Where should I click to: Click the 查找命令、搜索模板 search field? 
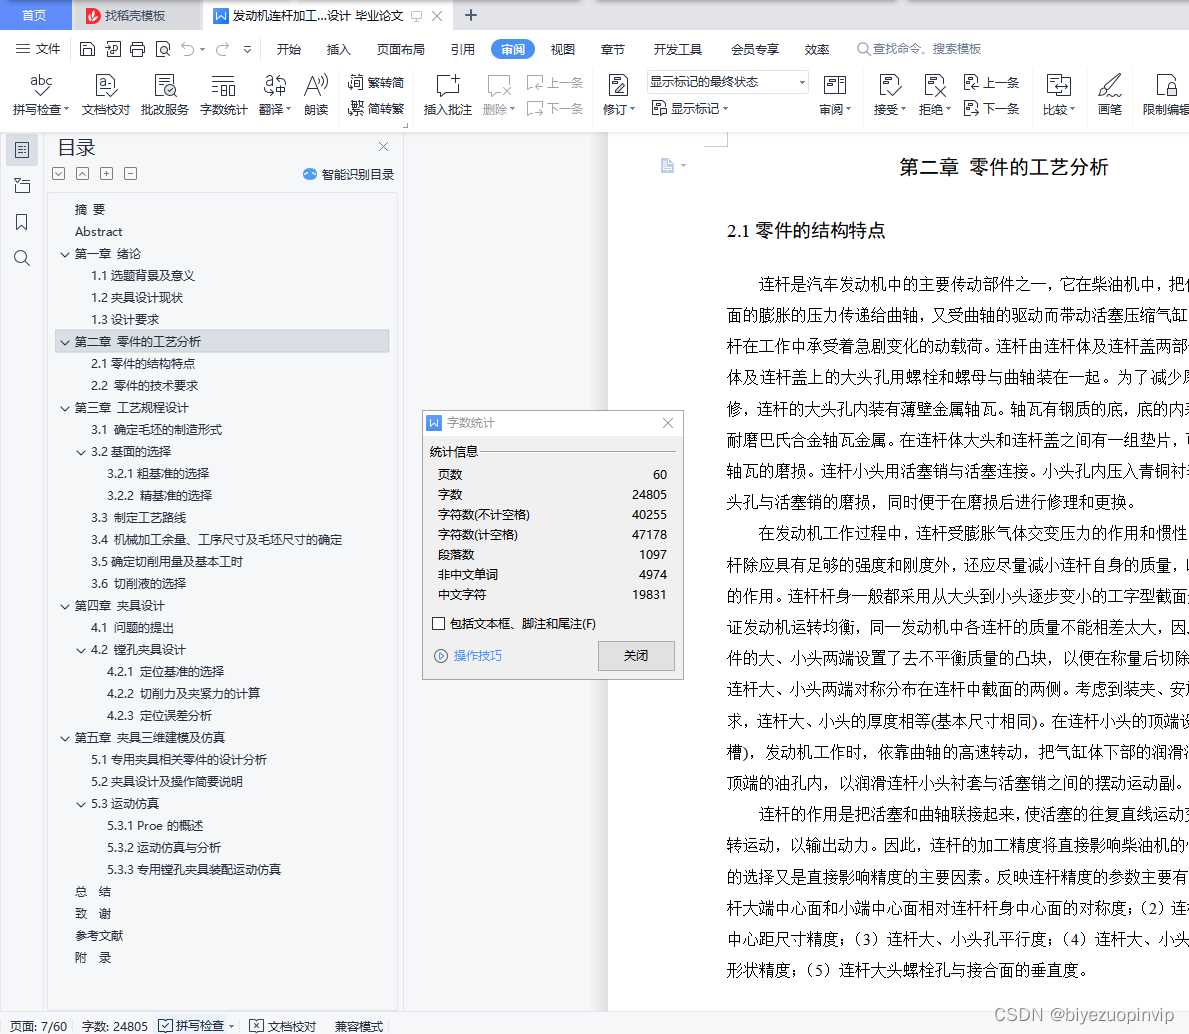pos(919,49)
